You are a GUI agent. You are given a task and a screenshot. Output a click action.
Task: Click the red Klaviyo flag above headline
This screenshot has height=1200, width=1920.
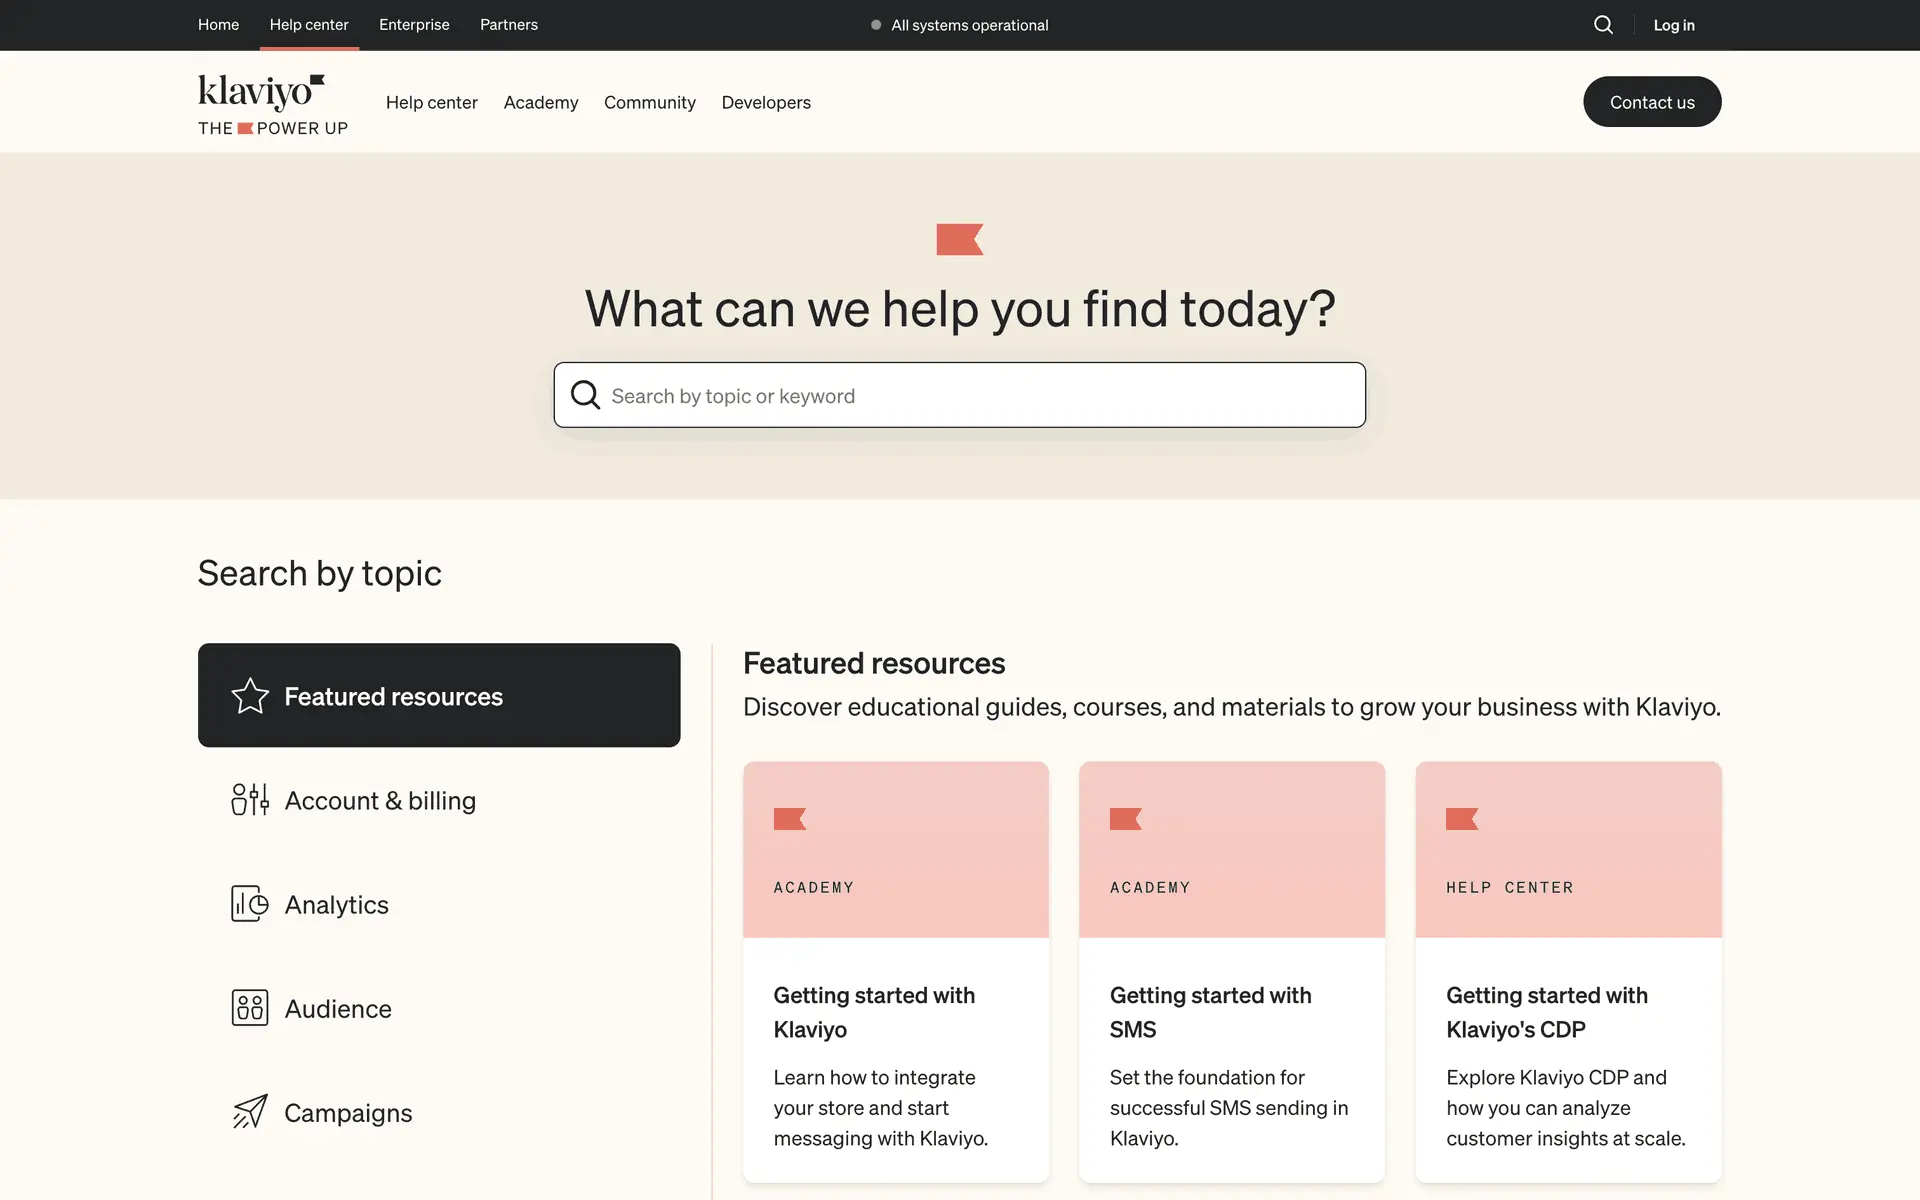coord(959,240)
